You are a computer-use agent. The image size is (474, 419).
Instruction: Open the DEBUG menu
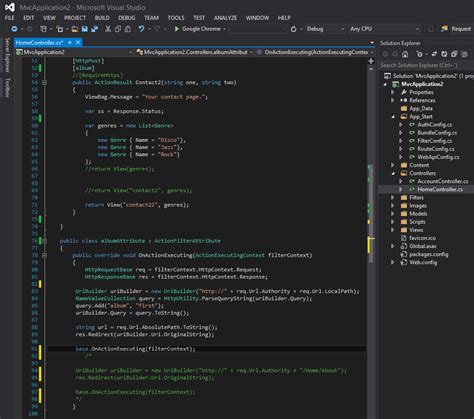point(127,18)
